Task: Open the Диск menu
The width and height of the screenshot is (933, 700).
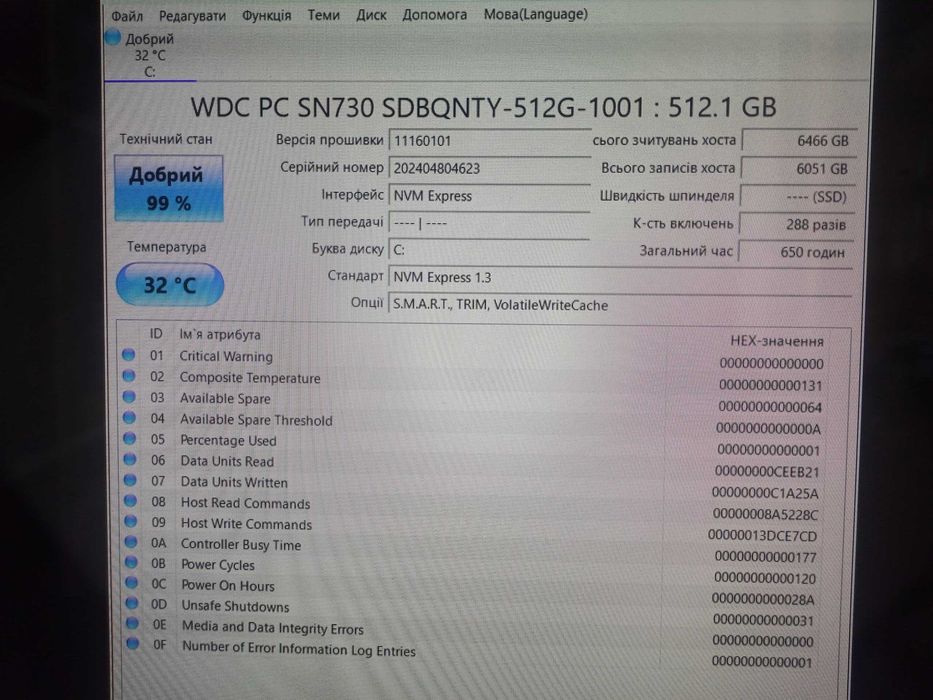Action: click(371, 15)
